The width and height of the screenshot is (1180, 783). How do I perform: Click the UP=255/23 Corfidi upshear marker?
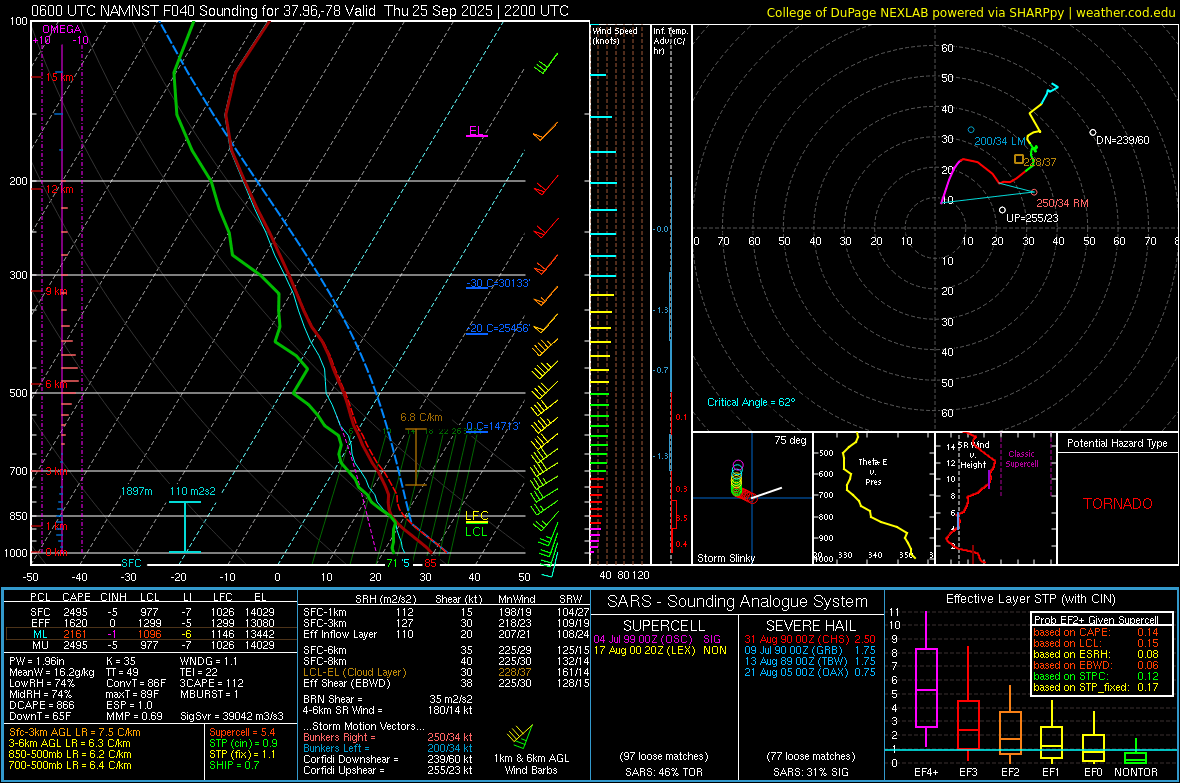1002,210
